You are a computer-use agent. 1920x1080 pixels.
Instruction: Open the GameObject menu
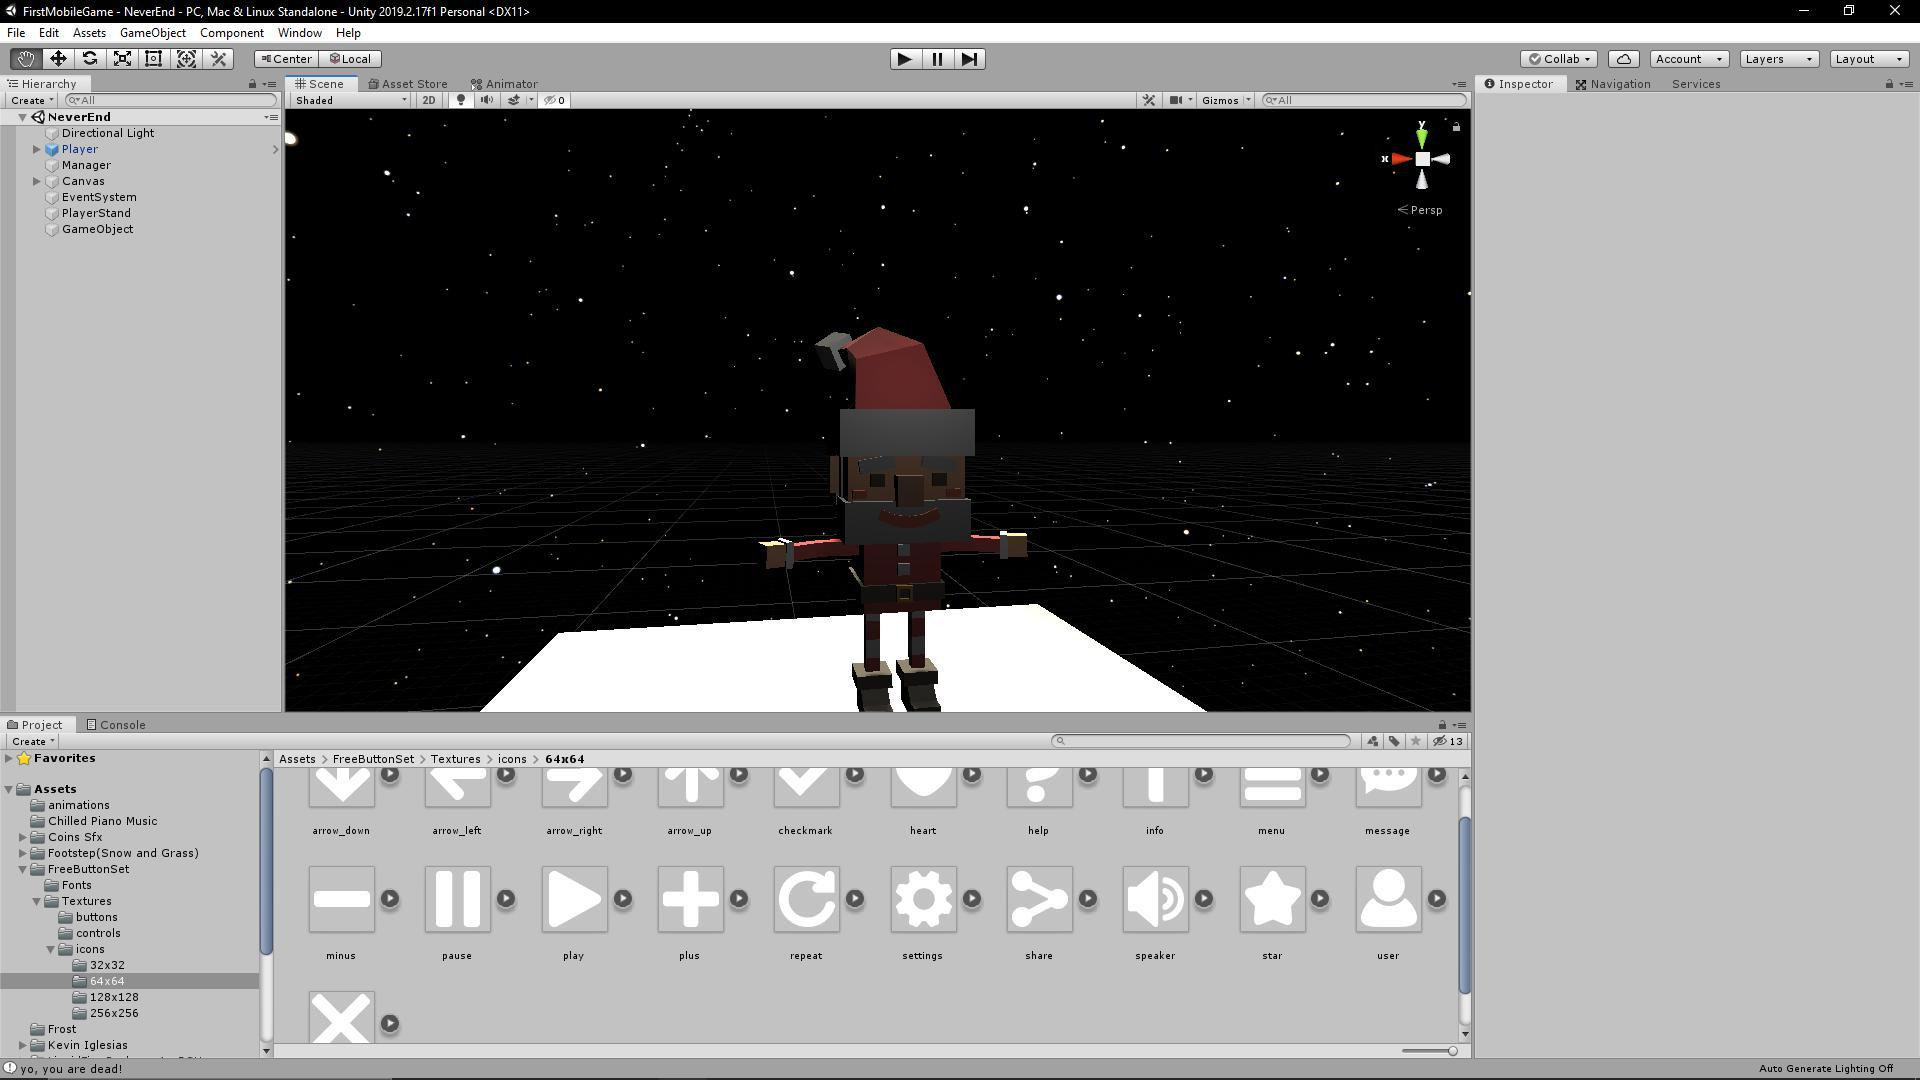tap(152, 33)
